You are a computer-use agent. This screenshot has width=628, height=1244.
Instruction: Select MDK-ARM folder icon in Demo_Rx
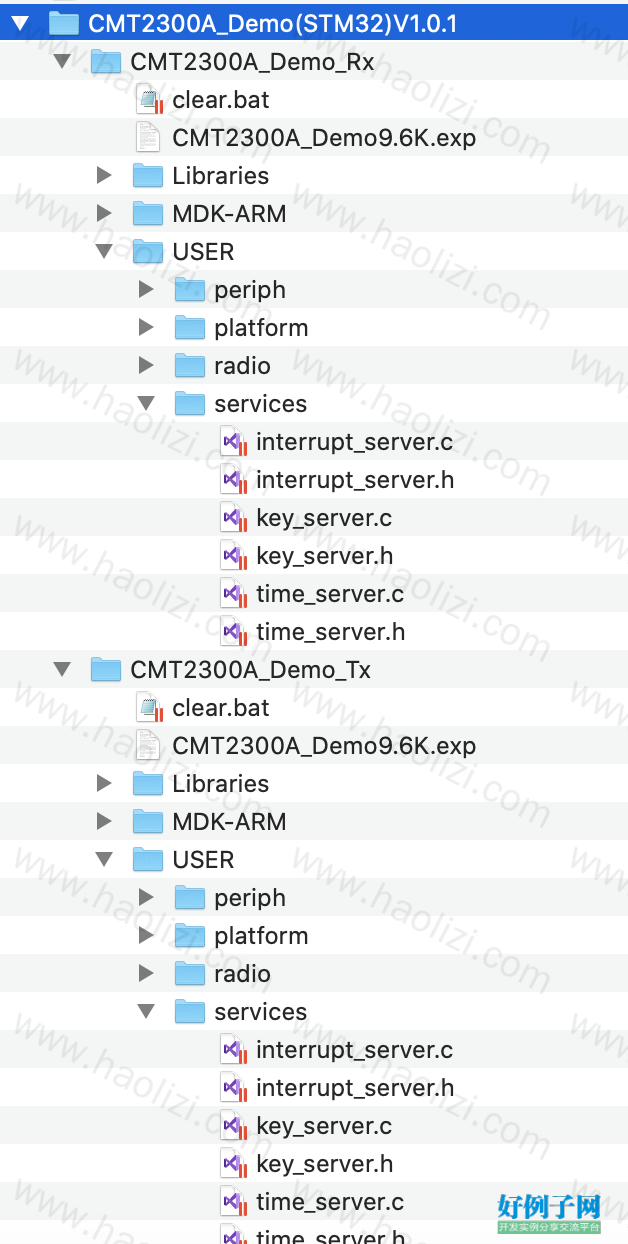(148, 214)
